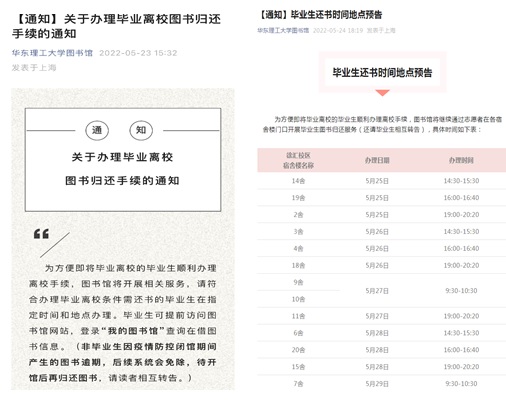Select the 10舍 dormitory cell
Viewport: 506px width, 402px height.
[298, 299]
